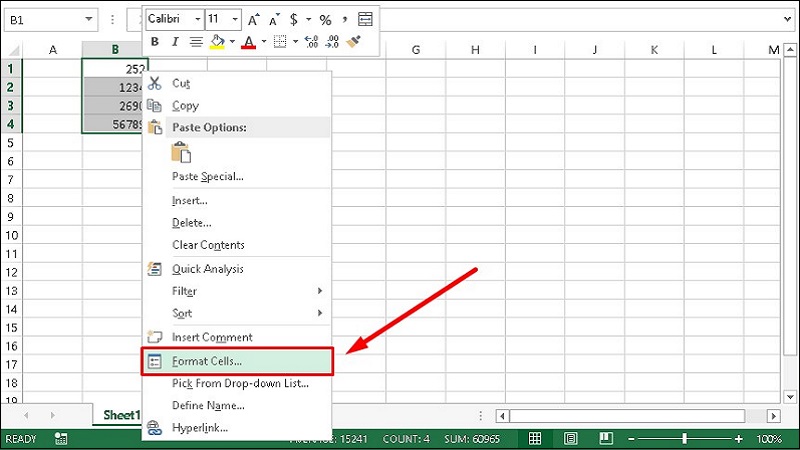Select column header G
The width and height of the screenshot is (800, 450).
click(416, 50)
